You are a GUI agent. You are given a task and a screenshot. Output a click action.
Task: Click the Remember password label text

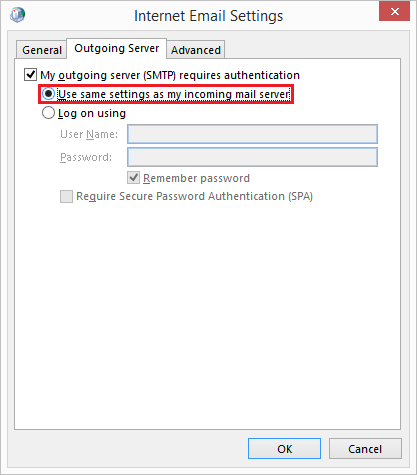click(x=196, y=178)
